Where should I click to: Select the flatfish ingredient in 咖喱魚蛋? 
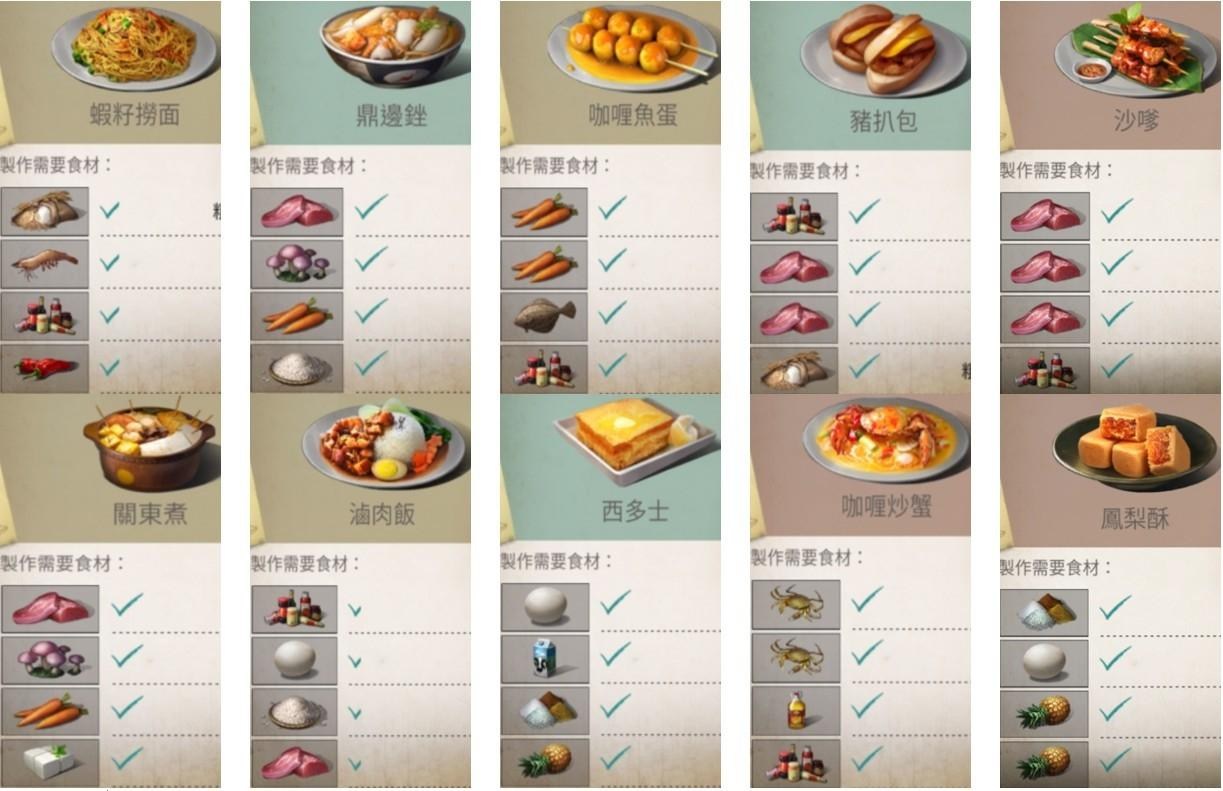(544, 316)
